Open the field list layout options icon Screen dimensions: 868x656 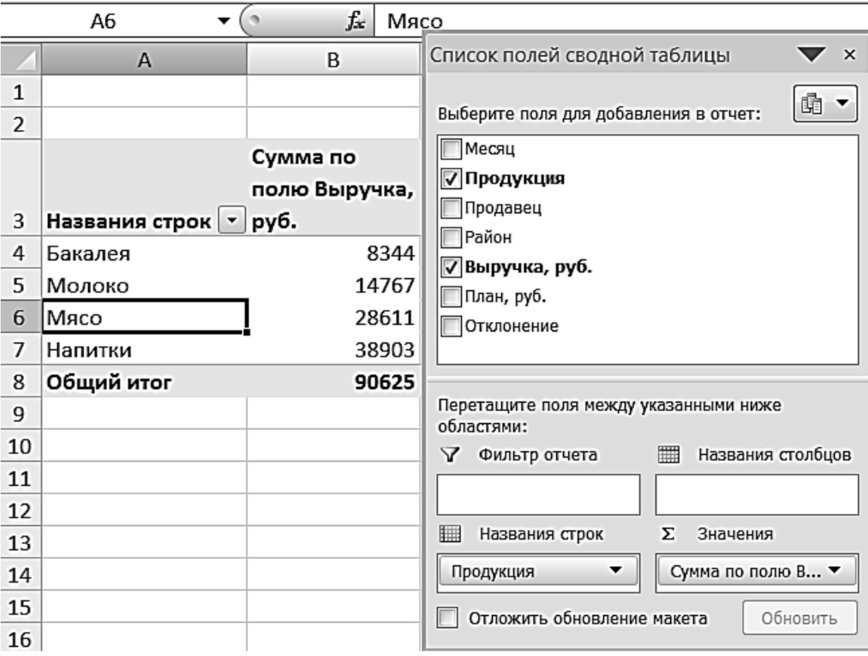(825, 104)
